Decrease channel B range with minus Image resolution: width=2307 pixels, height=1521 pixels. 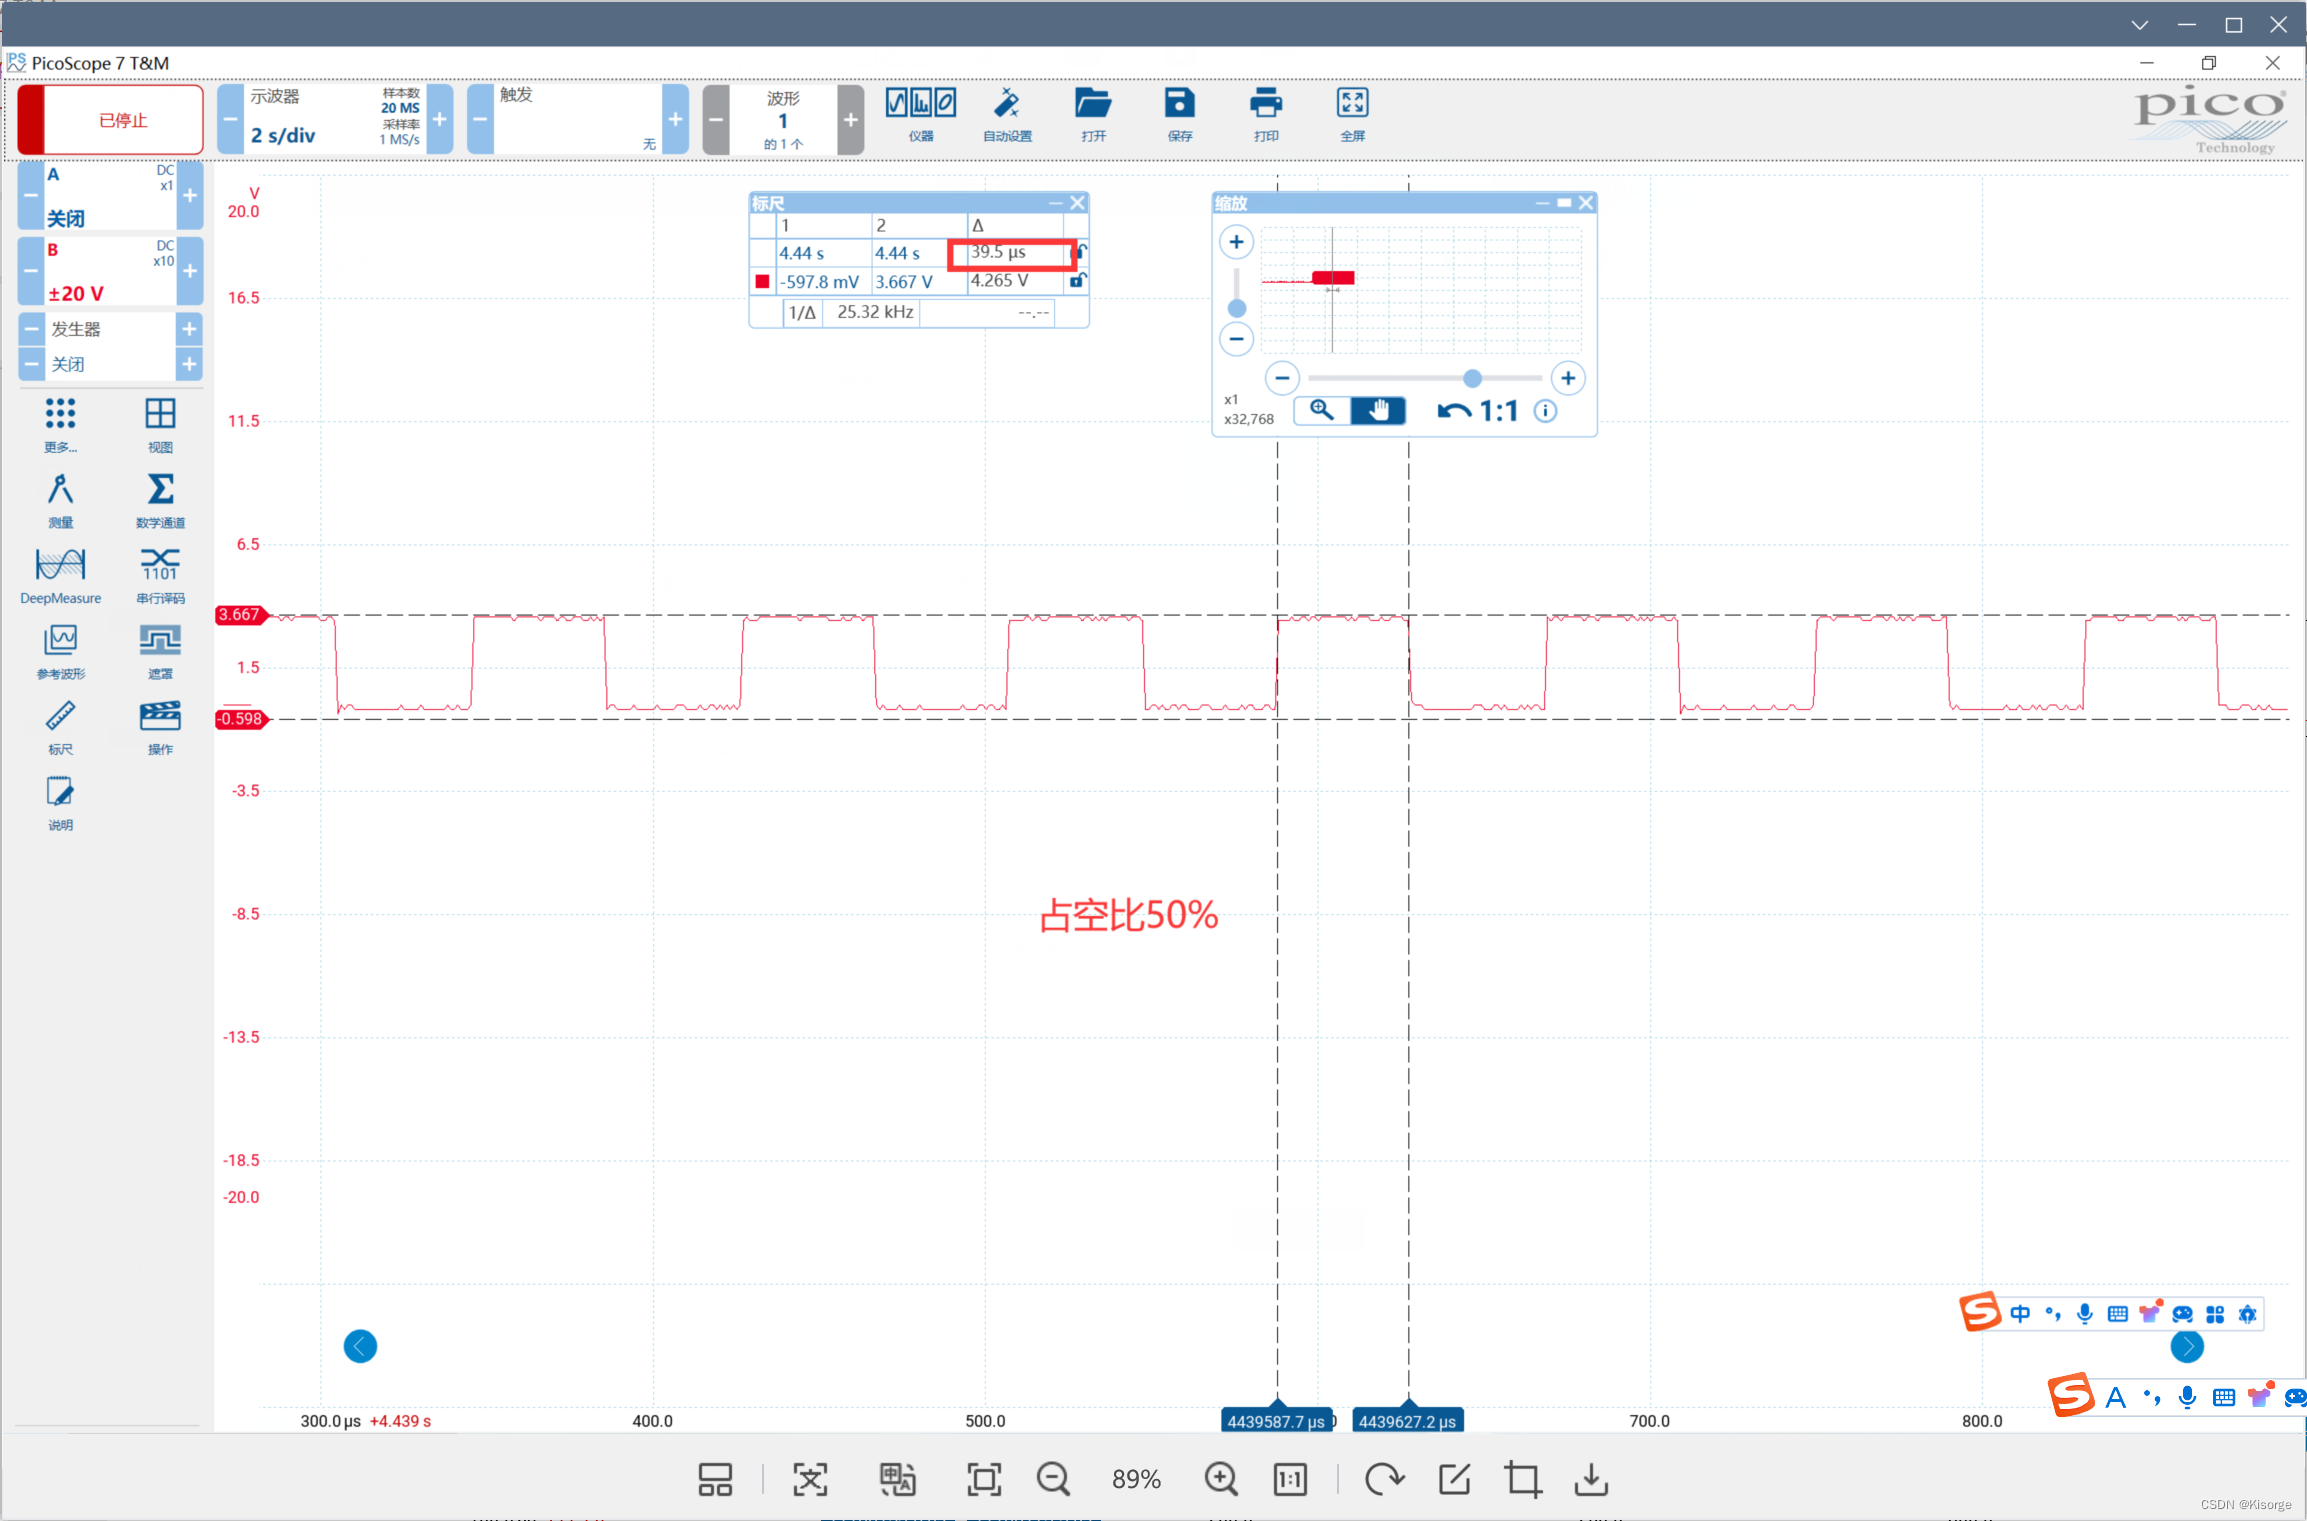[x=31, y=271]
